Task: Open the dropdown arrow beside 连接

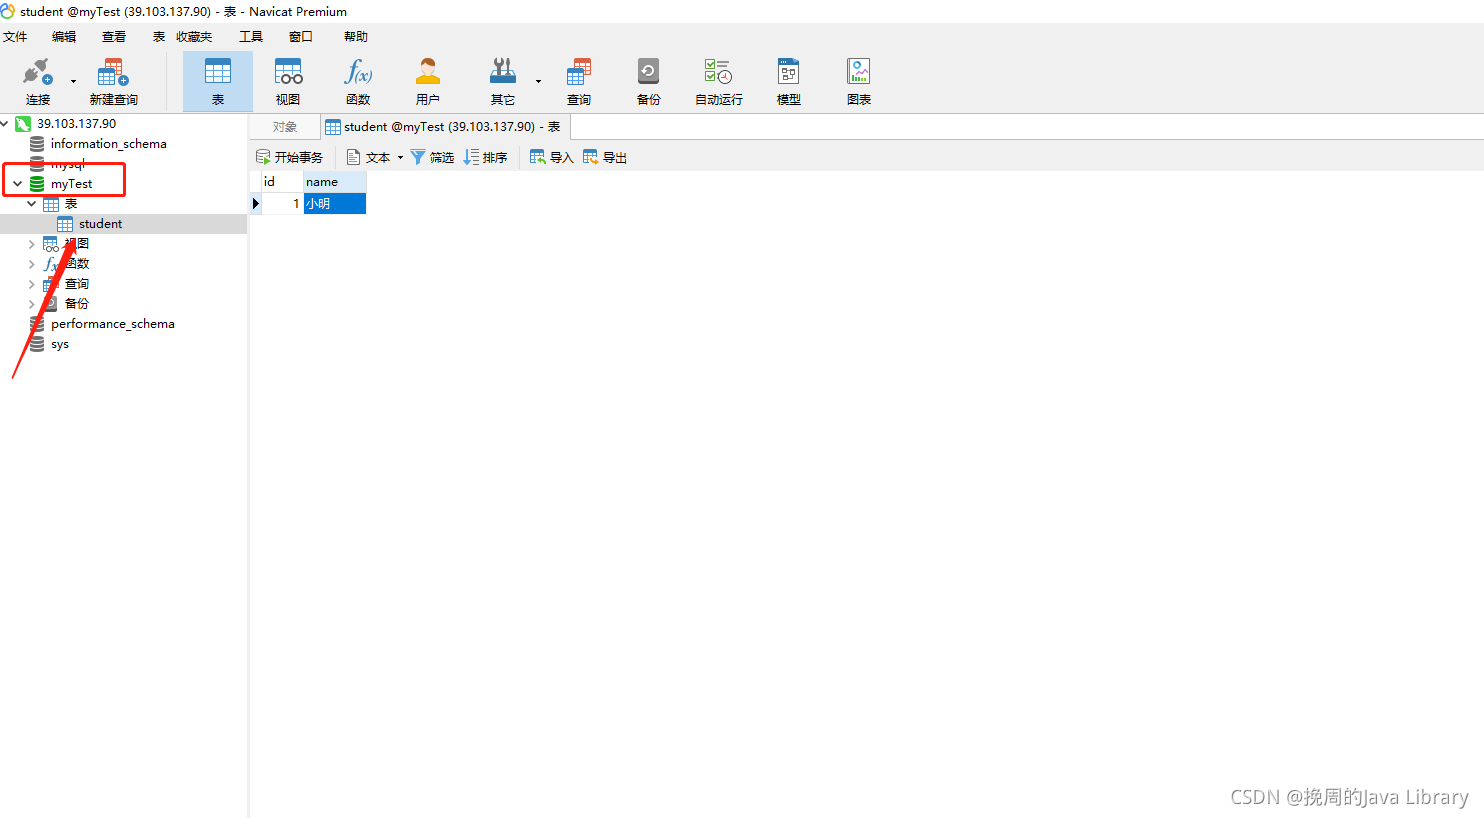Action: pyautogui.click(x=73, y=81)
